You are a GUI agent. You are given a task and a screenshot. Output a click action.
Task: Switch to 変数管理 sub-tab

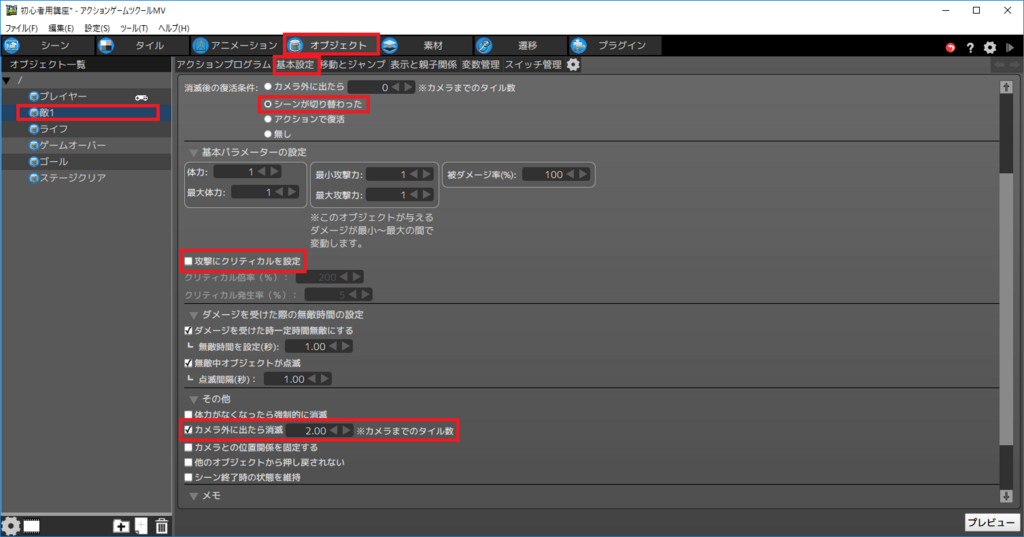click(x=481, y=65)
